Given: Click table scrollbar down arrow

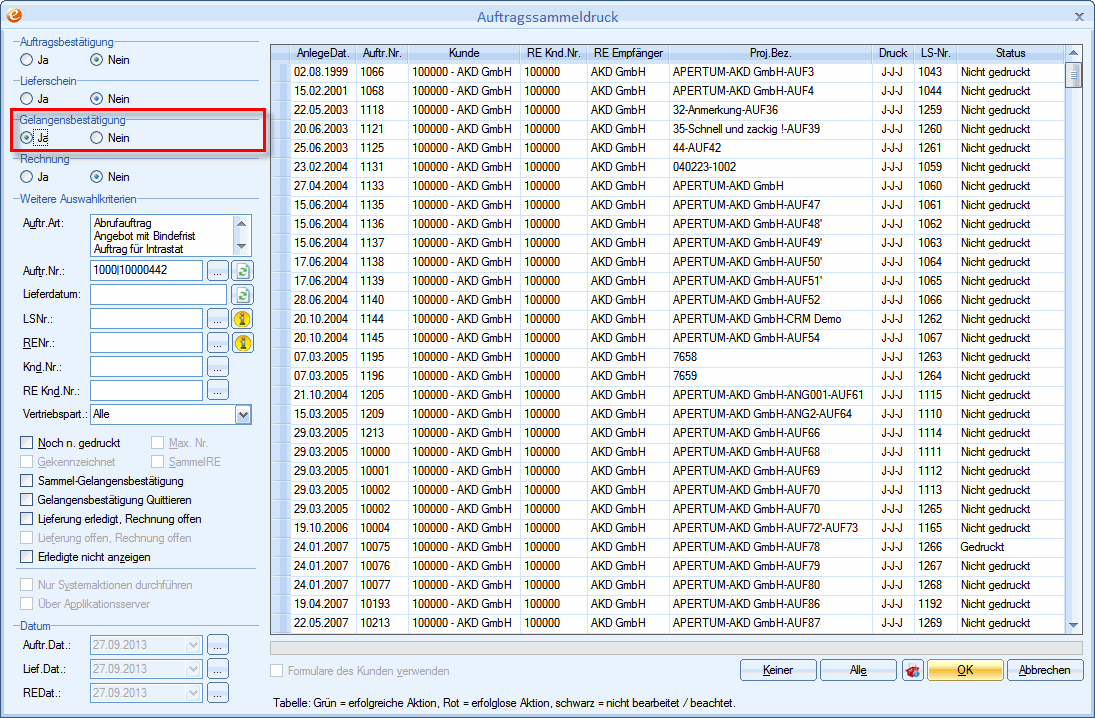Looking at the screenshot, I should 1073,626.
